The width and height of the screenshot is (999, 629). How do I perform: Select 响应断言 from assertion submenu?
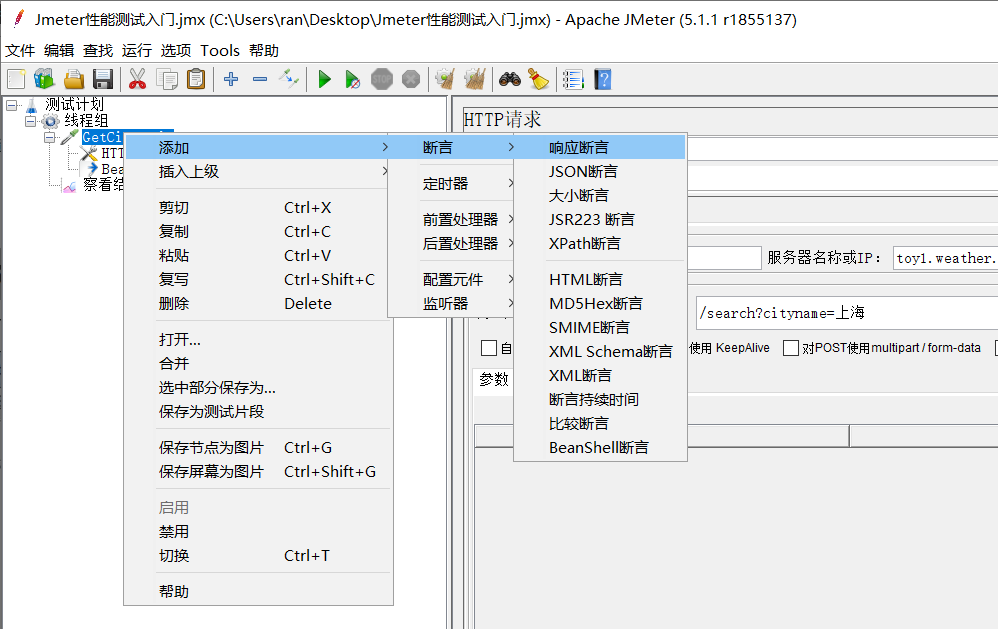[600, 147]
